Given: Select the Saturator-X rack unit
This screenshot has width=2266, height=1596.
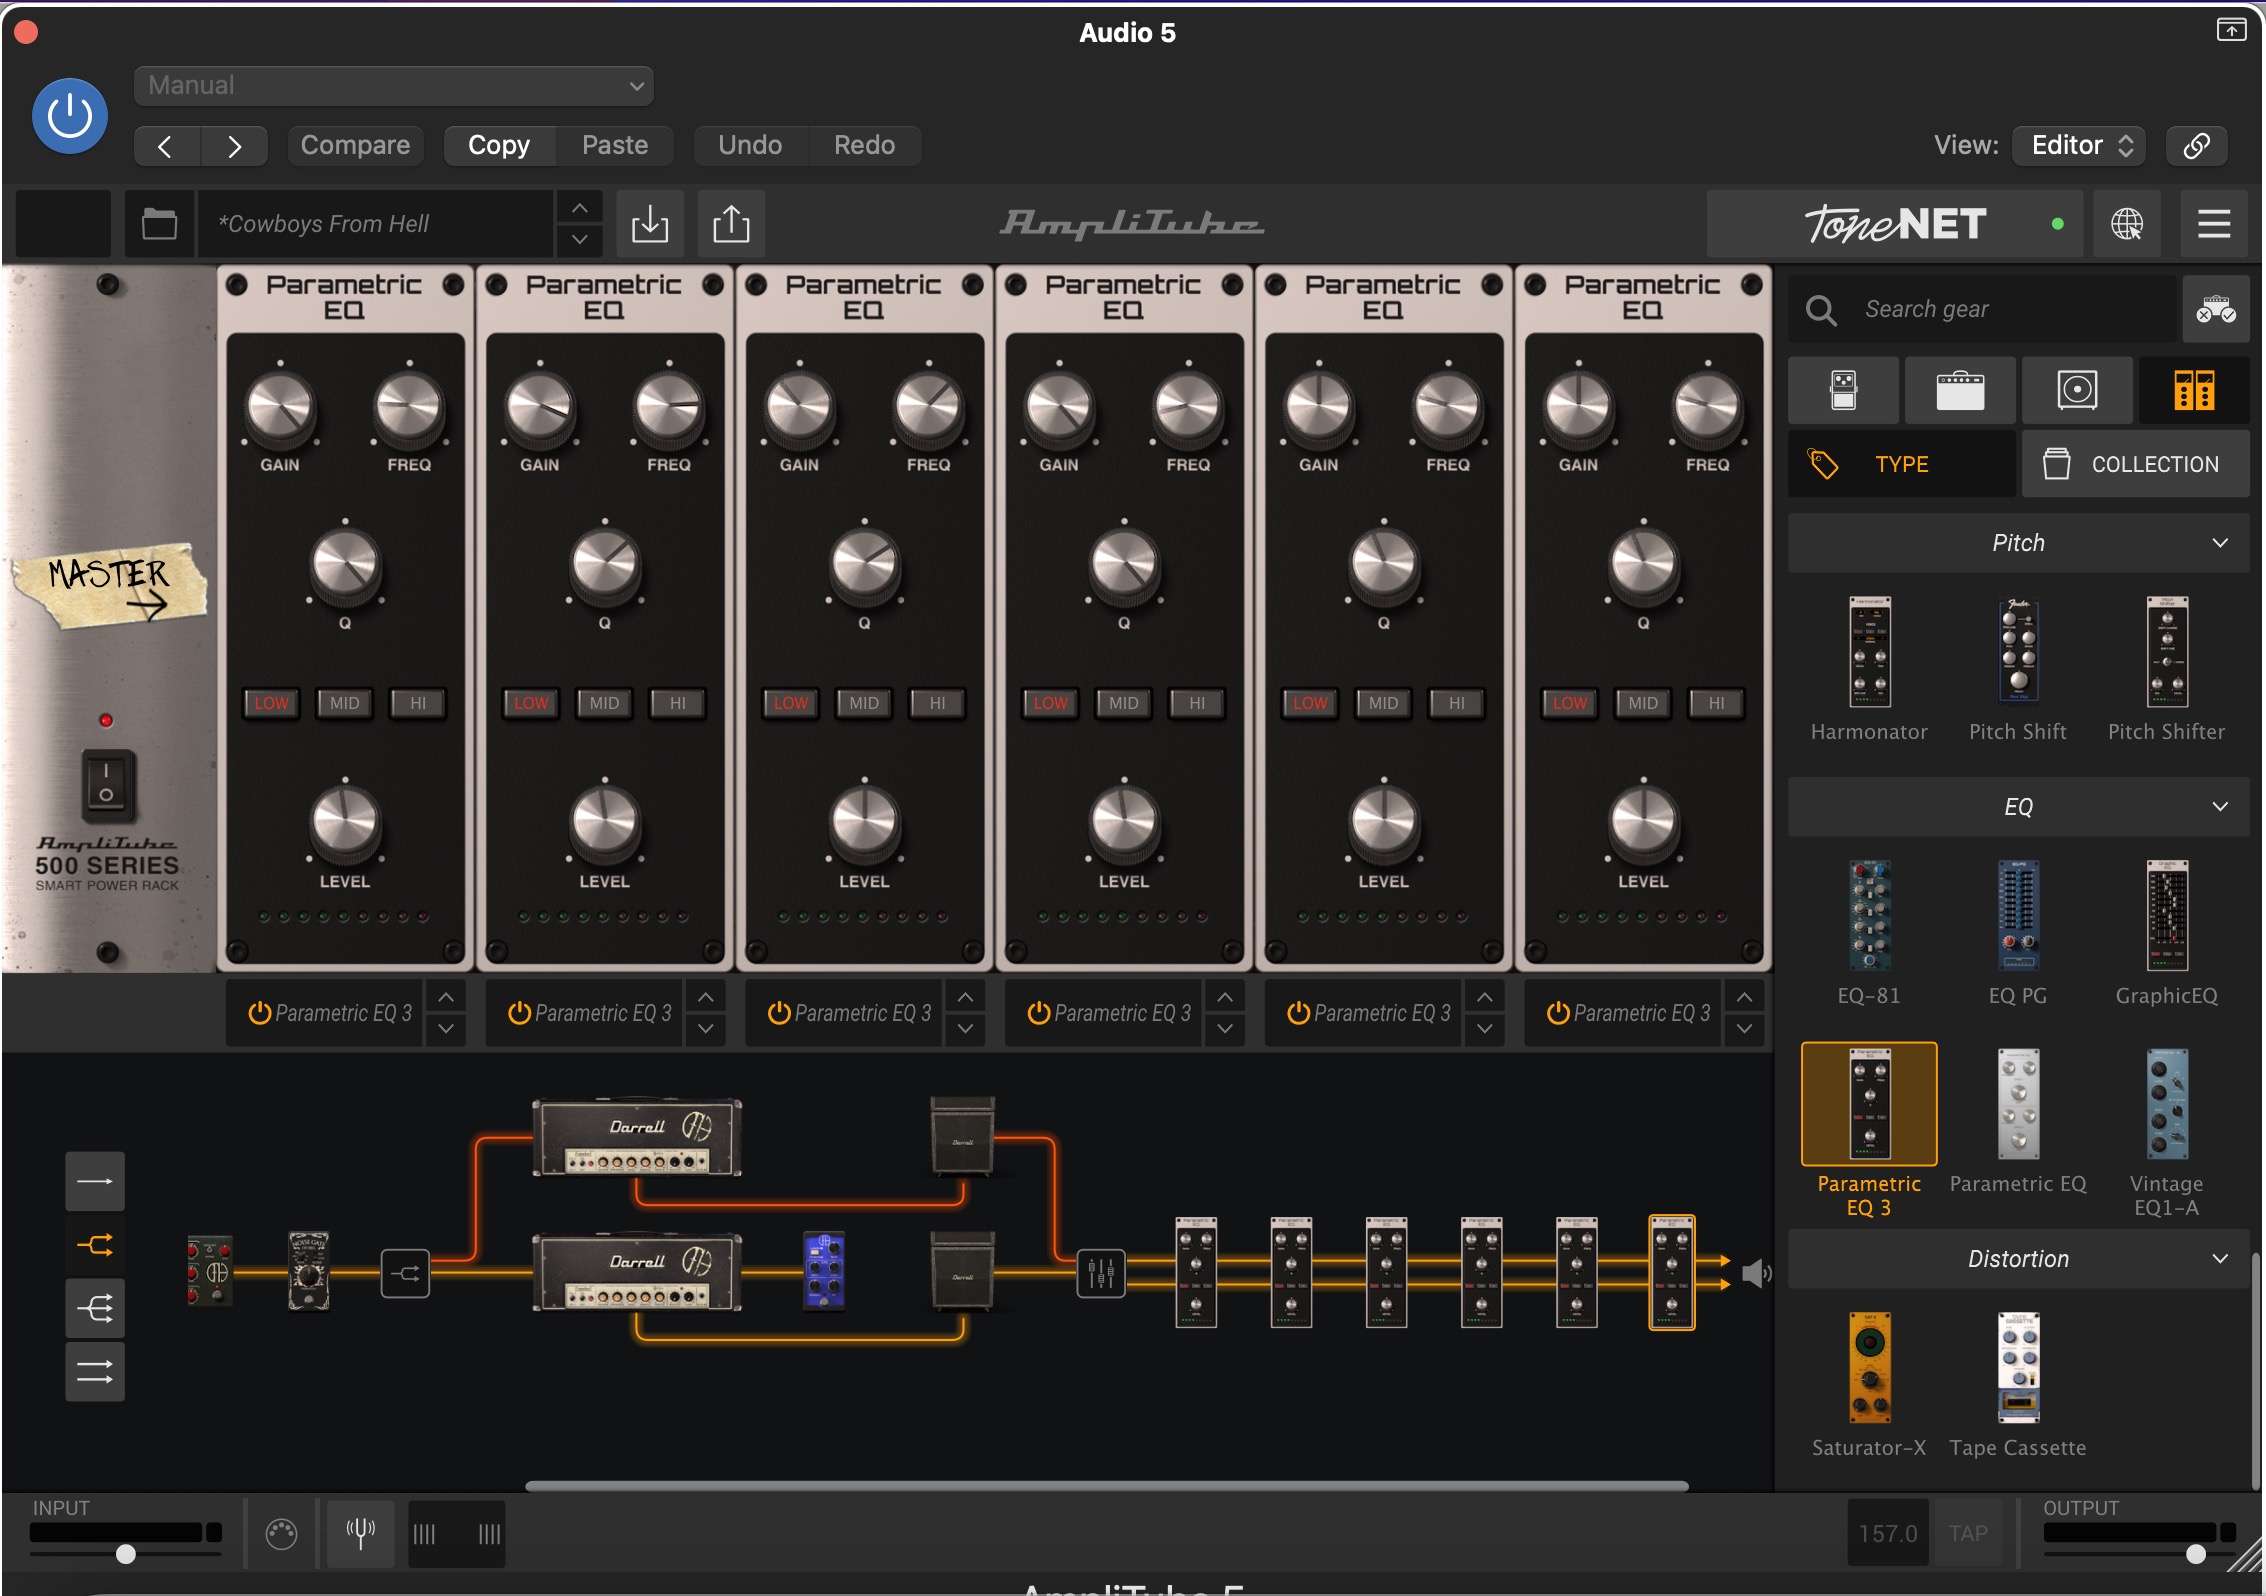Looking at the screenshot, I should point(1869,1368).
